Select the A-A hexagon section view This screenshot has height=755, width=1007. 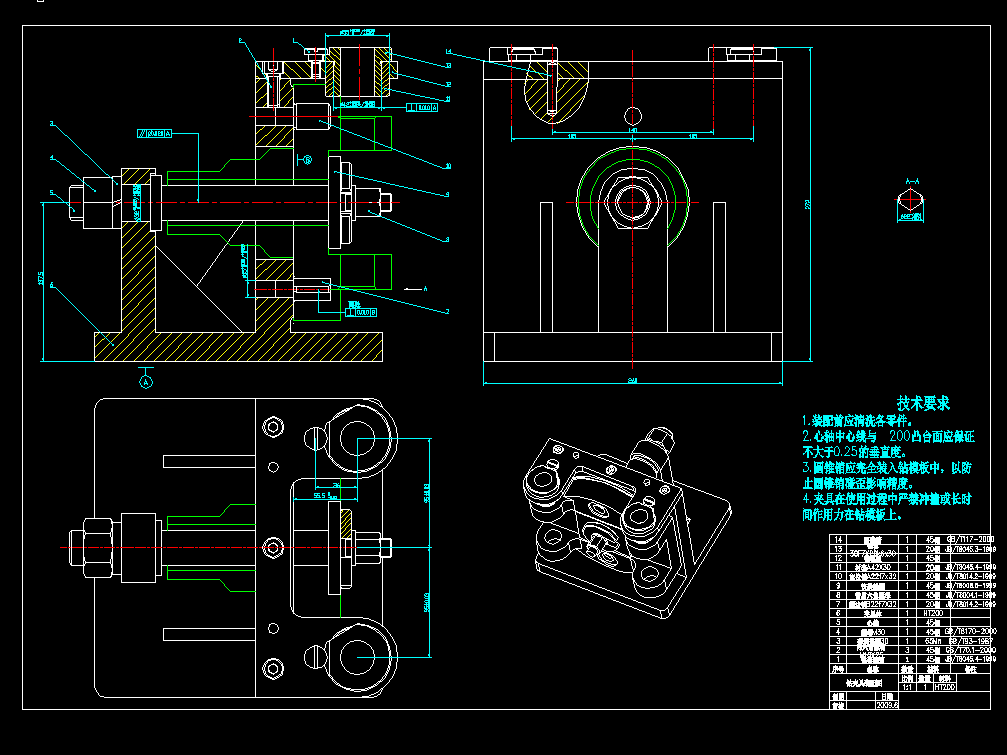911,202
